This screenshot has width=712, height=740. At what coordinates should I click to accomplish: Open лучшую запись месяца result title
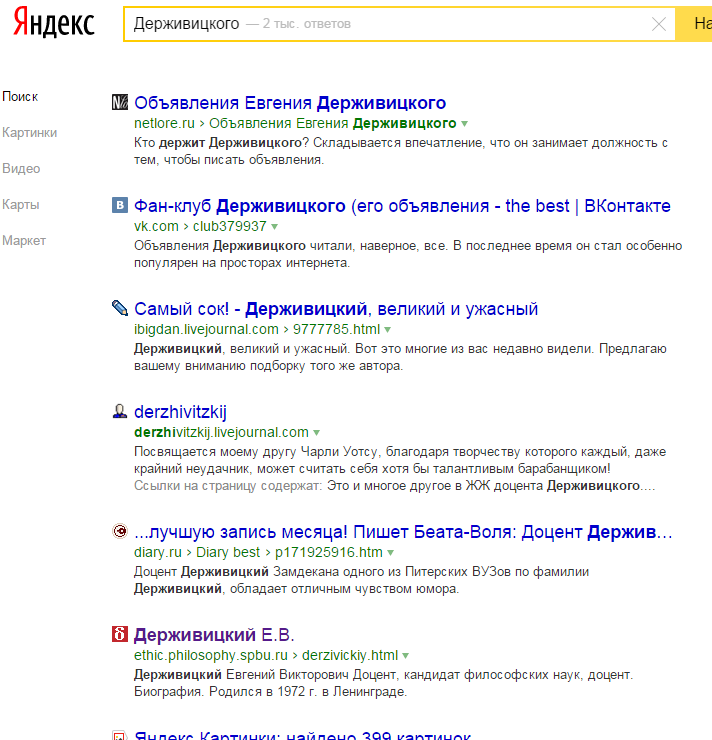[403, 532]
